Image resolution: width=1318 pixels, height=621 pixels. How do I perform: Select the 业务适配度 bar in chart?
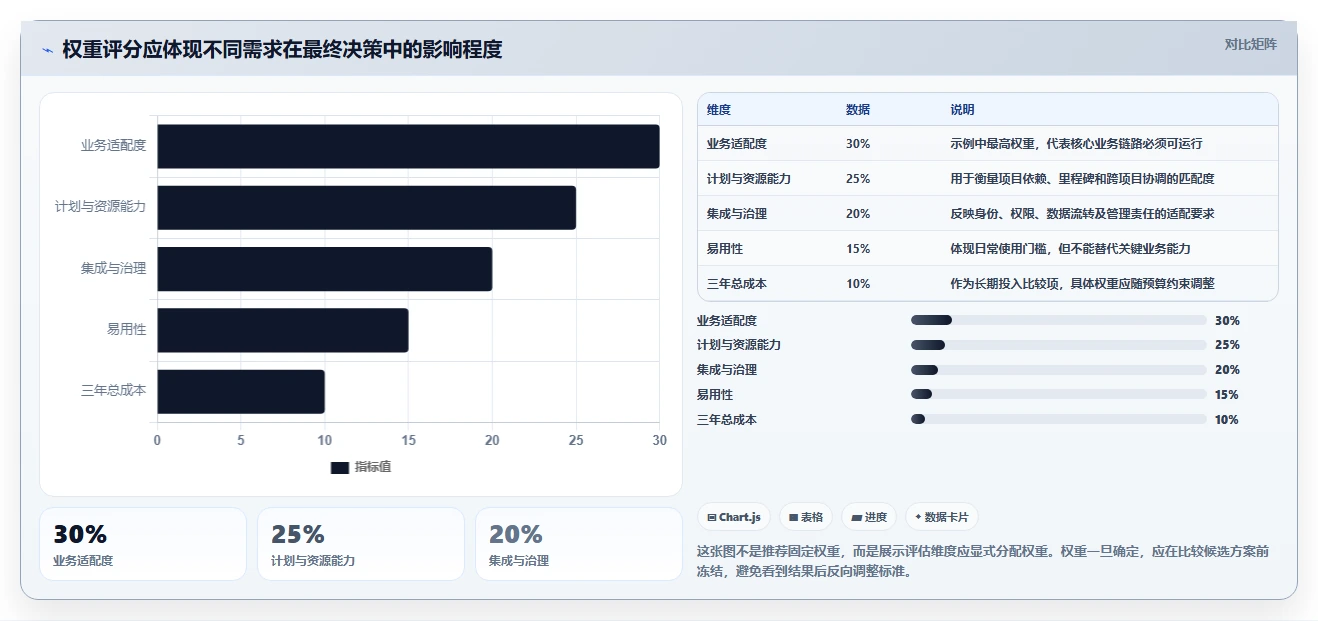point(408,146)
